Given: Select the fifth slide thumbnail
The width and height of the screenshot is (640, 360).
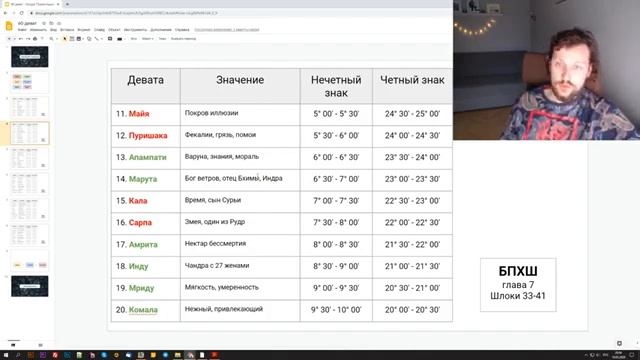Looking at the screenshot, I should pyautogui.click(x=29, y=158).
